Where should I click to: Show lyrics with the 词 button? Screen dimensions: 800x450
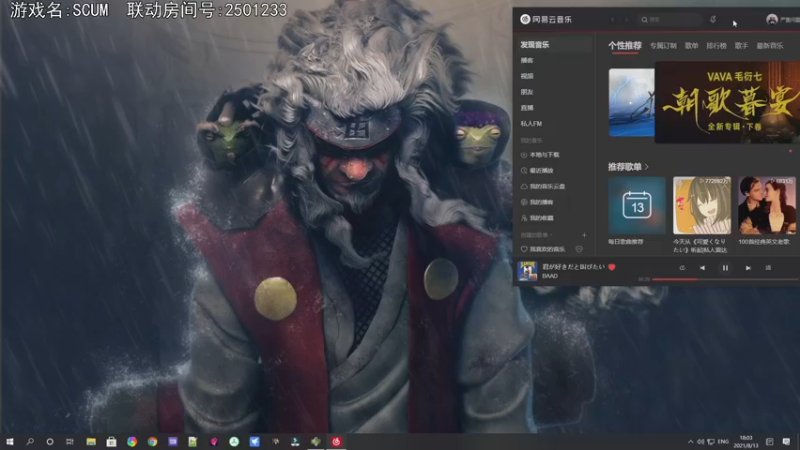(x=768, y=268)
